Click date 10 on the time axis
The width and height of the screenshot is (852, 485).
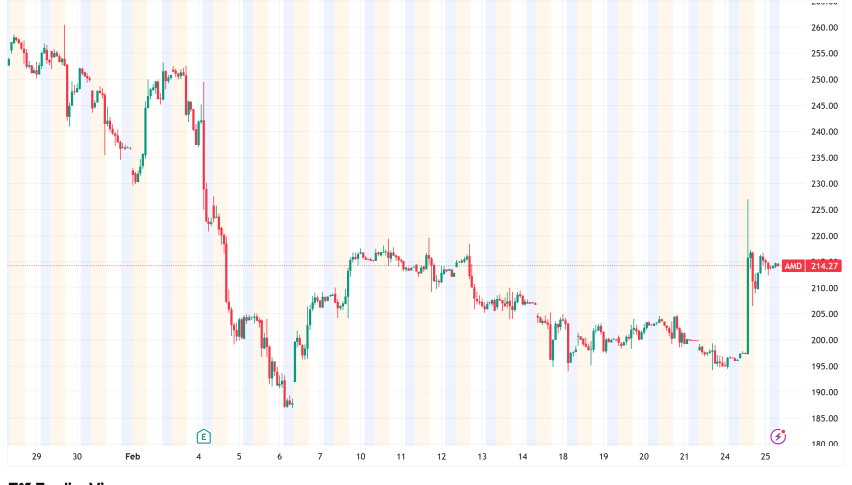(x=360, y=456)
